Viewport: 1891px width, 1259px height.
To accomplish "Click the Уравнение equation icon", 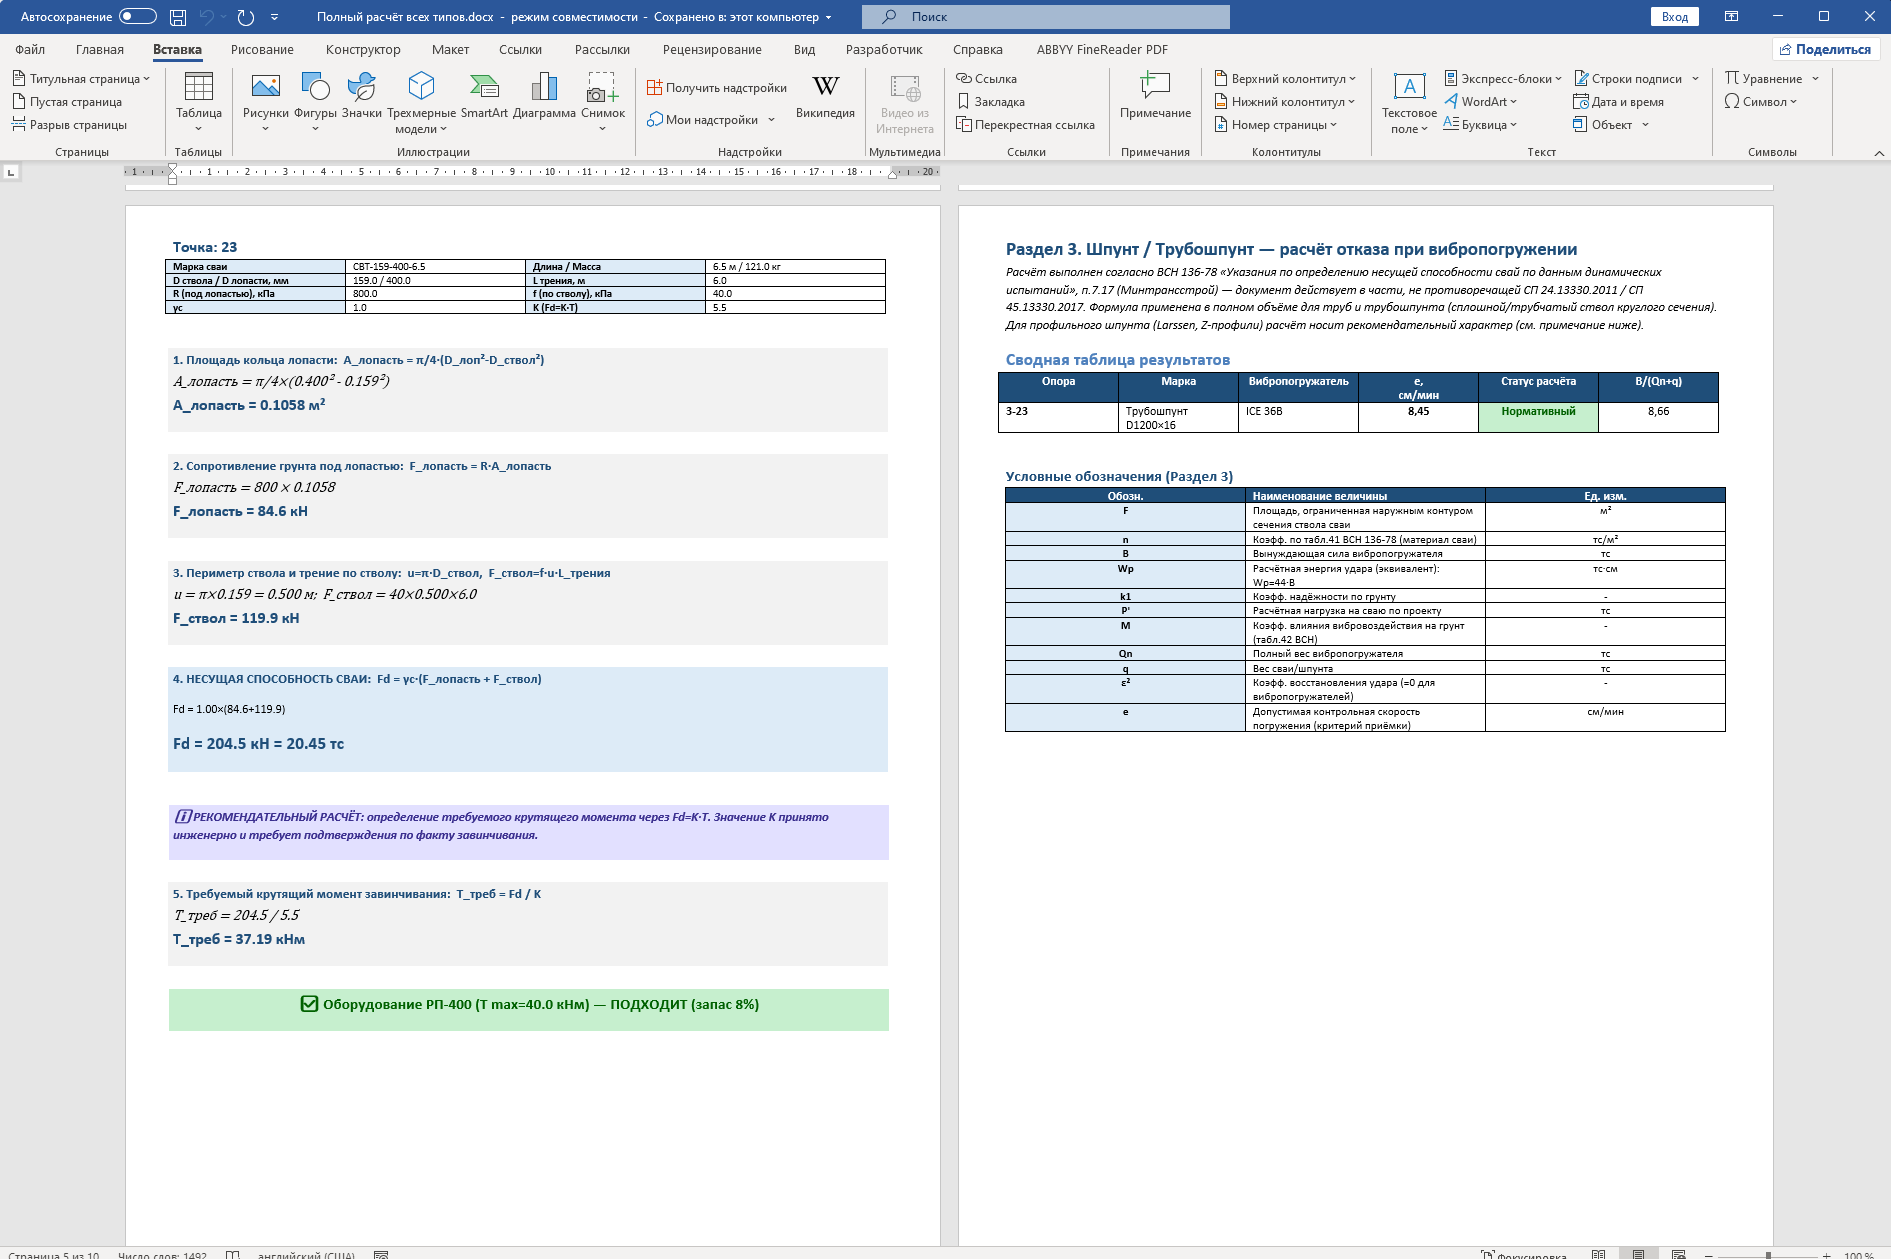I will [x=1732, y=78].
